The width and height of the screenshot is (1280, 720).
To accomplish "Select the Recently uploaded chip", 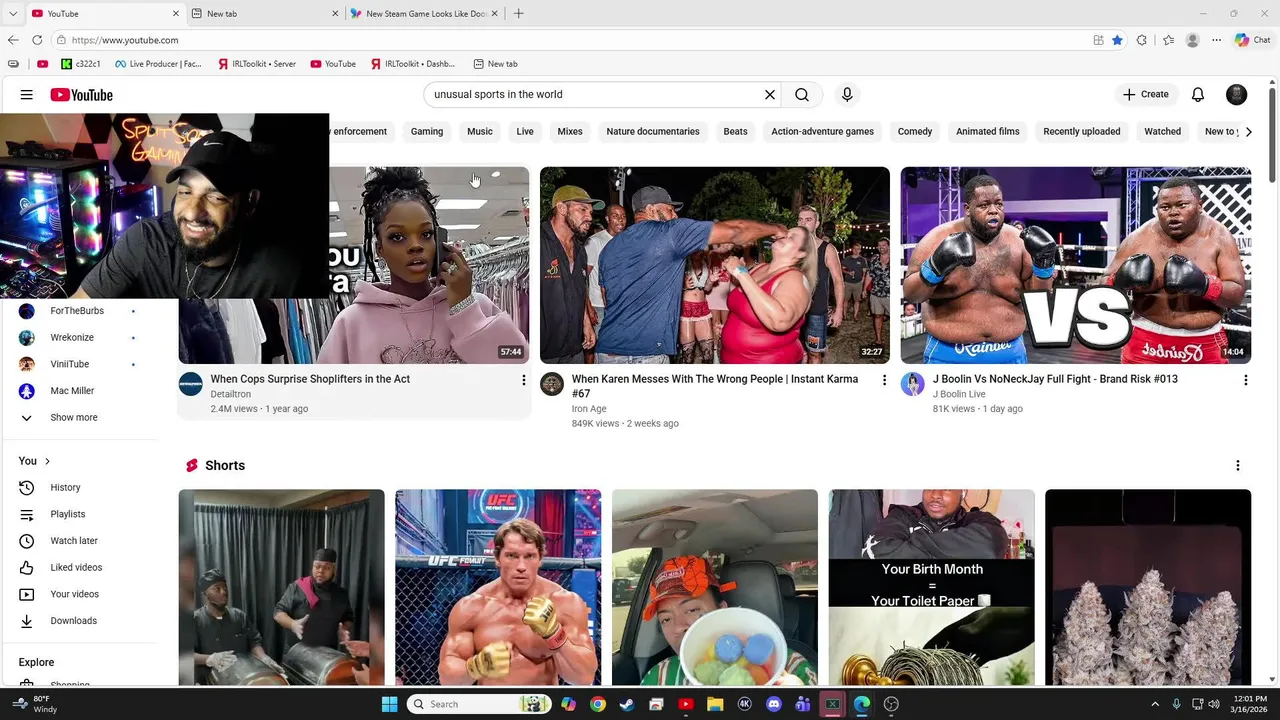I will point(1082,132).
